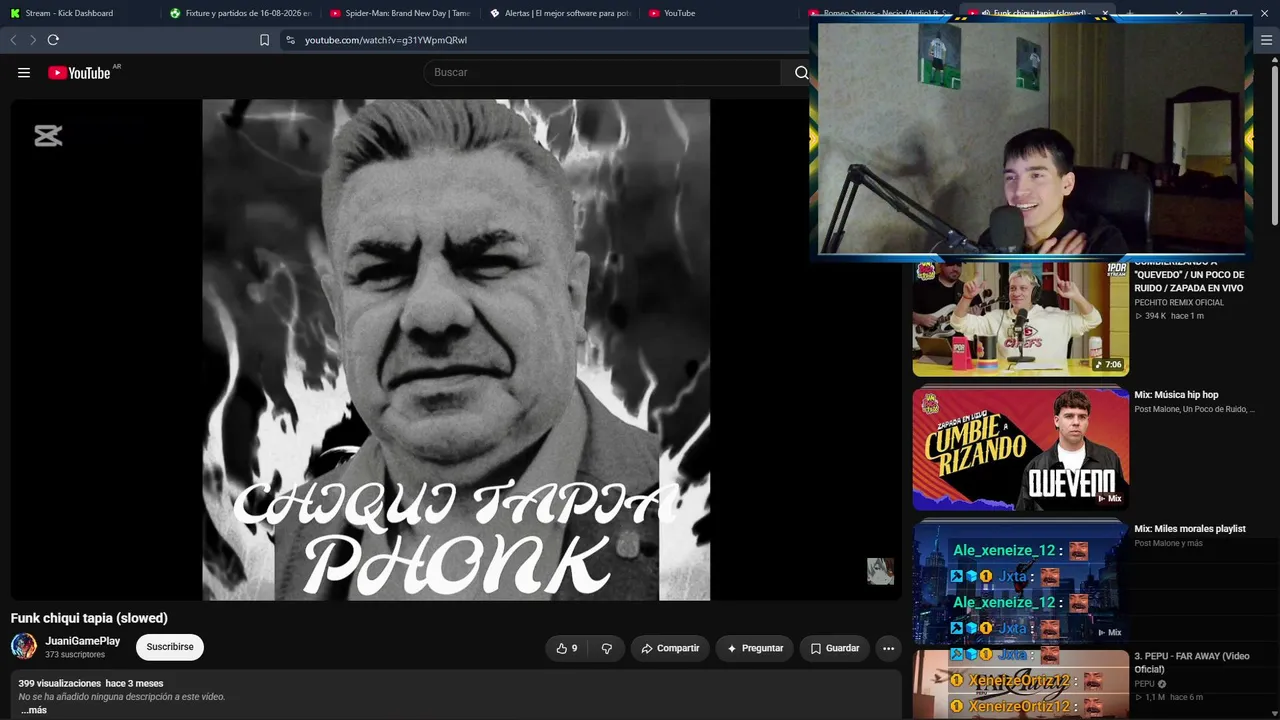Go back with the browser back arrow
Screen dimensions: 1280x720
pyautogui.click(x=13, y=40)
